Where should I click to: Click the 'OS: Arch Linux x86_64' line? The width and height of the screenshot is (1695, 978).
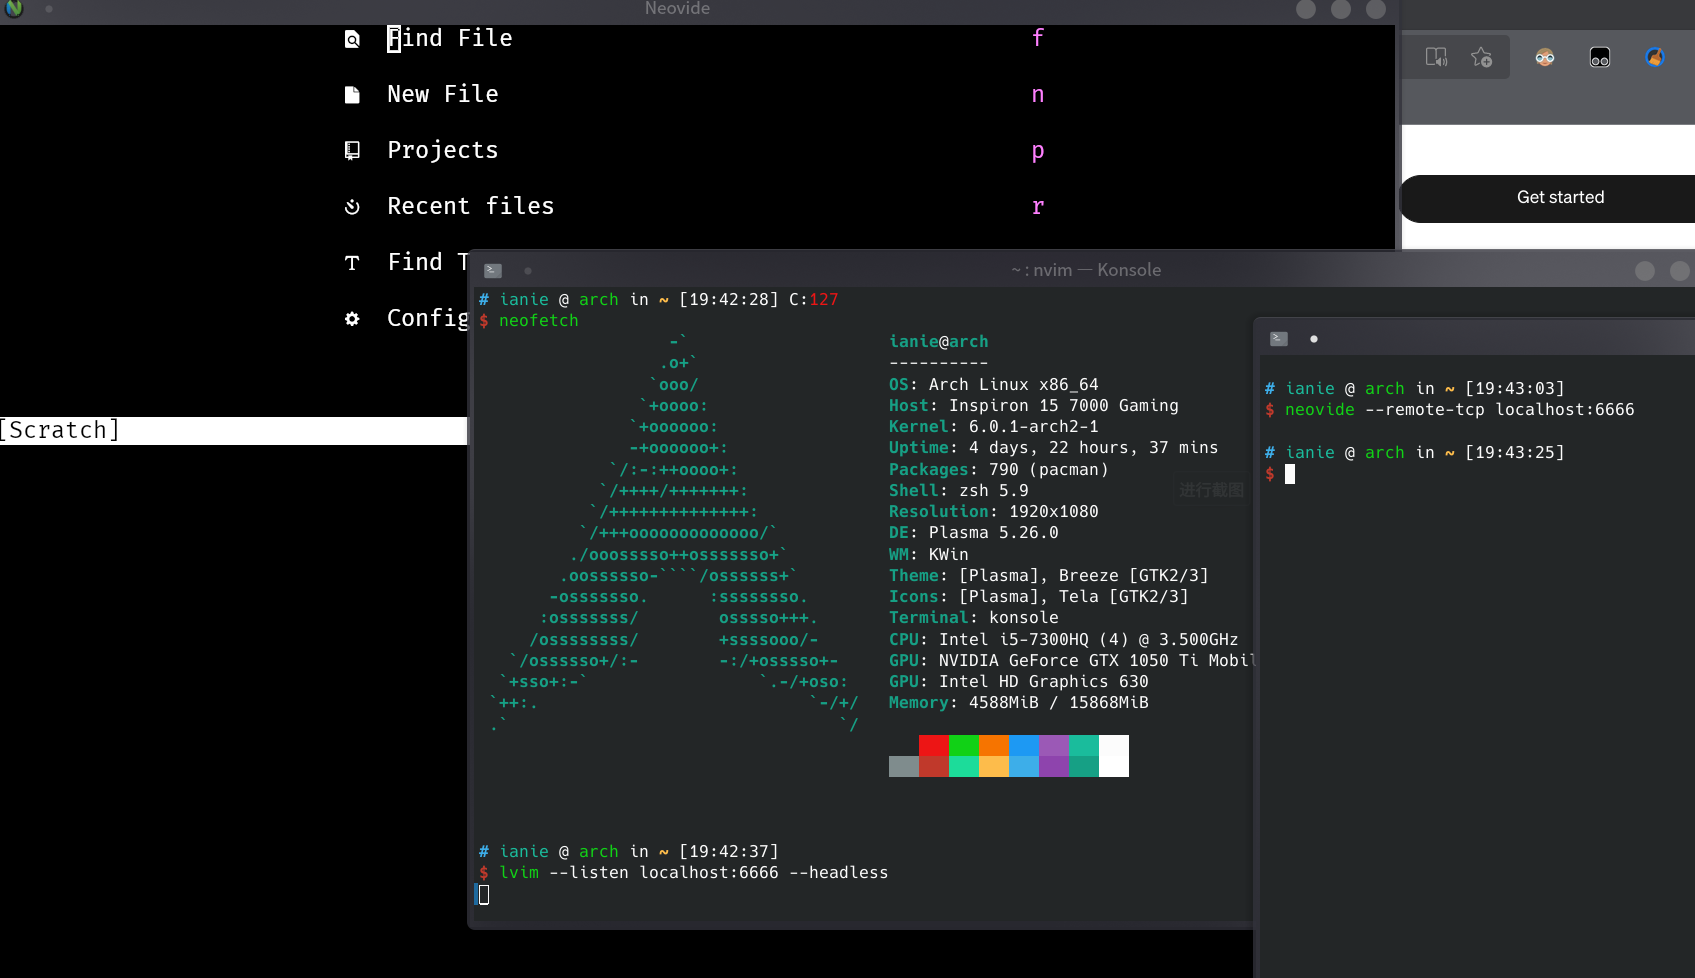click(x=994, y=384)
